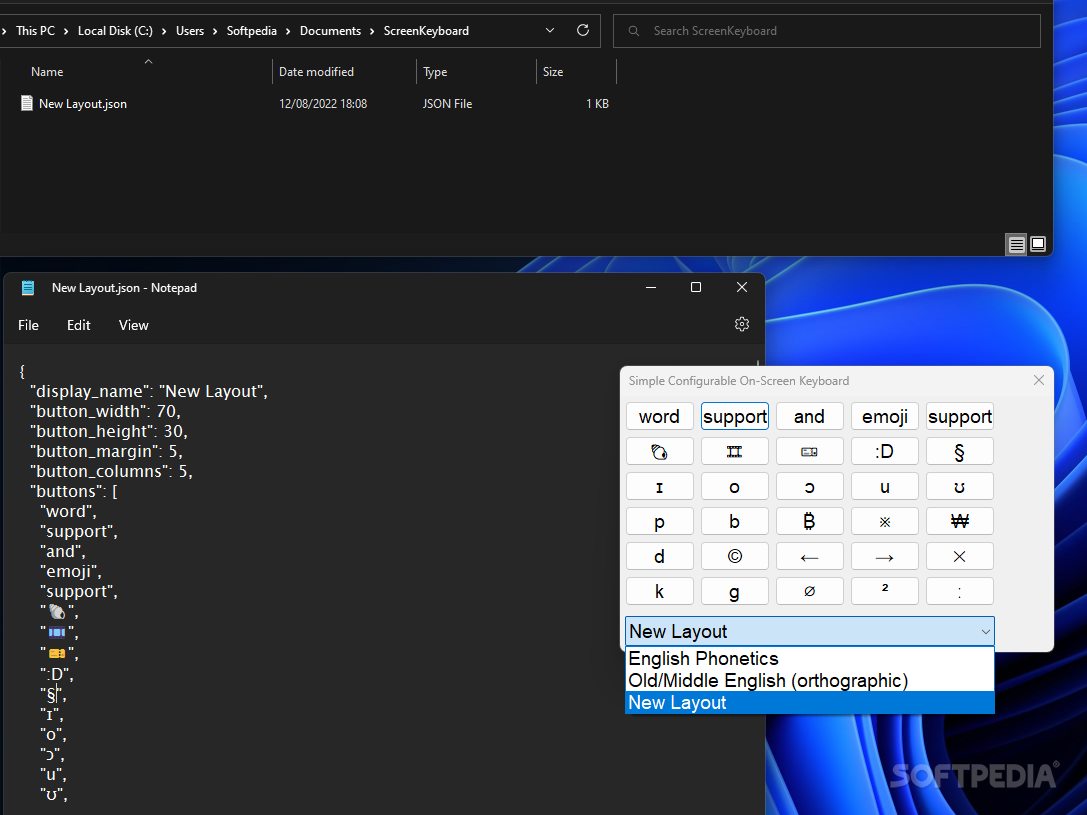Click the open o ɔ key

point(809,487)
